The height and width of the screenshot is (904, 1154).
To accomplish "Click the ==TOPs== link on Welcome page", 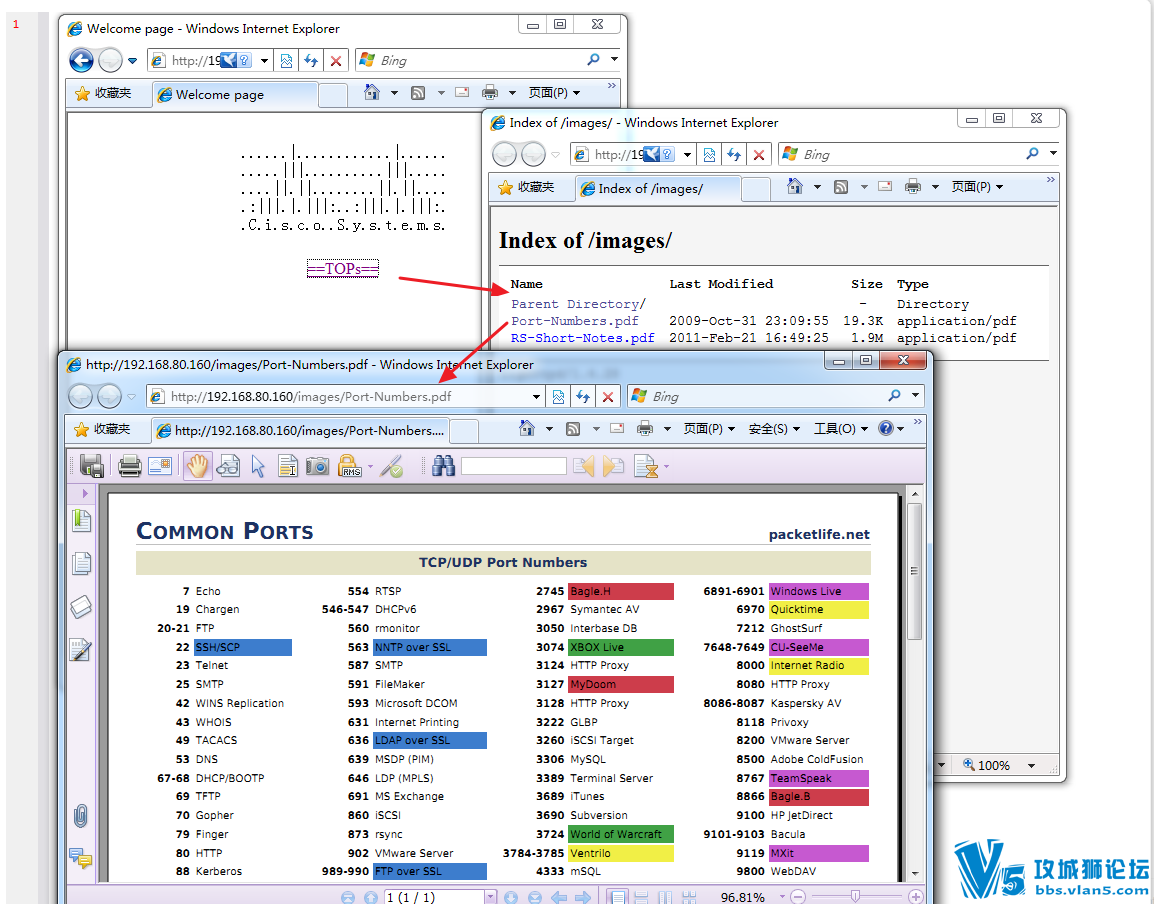I will point(343,269).
